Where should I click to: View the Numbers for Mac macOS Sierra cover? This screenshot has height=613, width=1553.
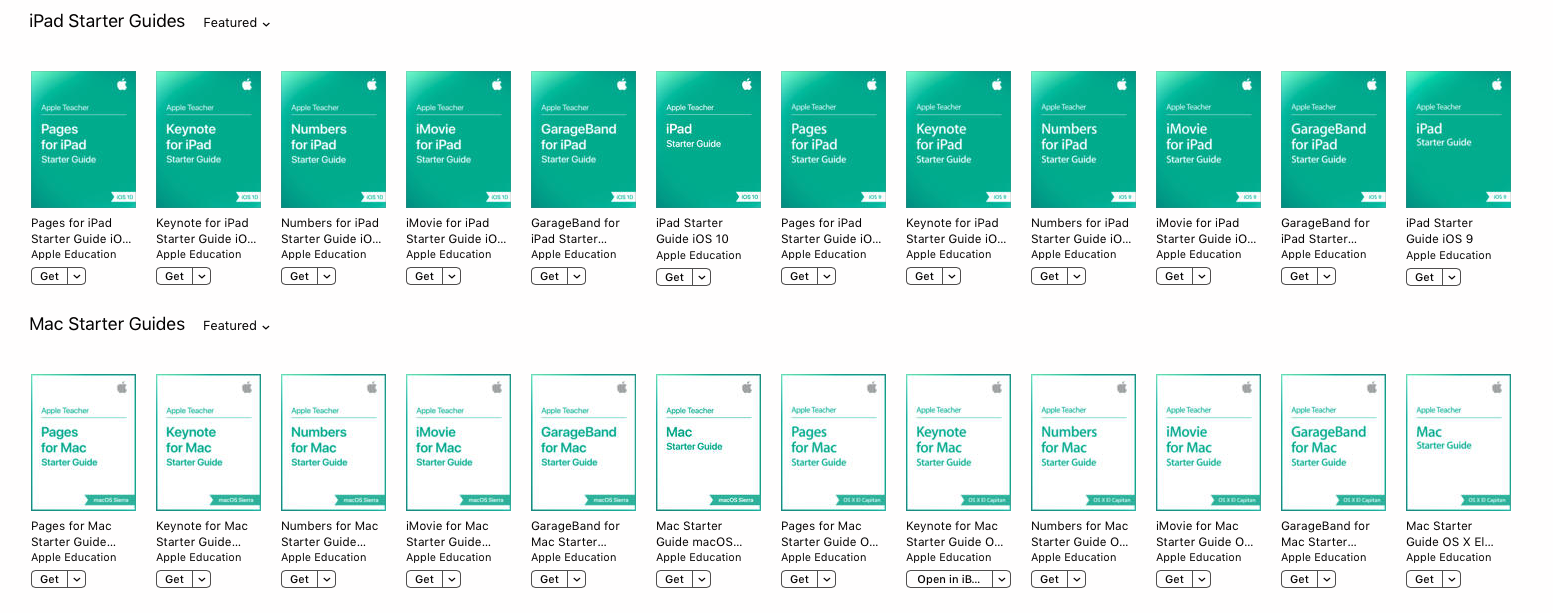(x=333, y=442)
